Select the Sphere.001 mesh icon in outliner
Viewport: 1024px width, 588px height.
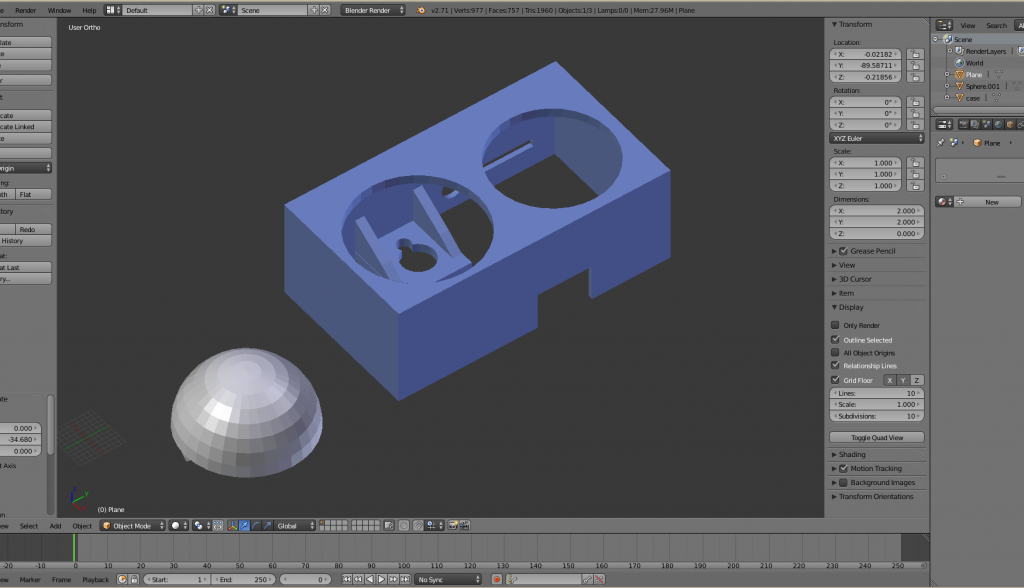959,86
